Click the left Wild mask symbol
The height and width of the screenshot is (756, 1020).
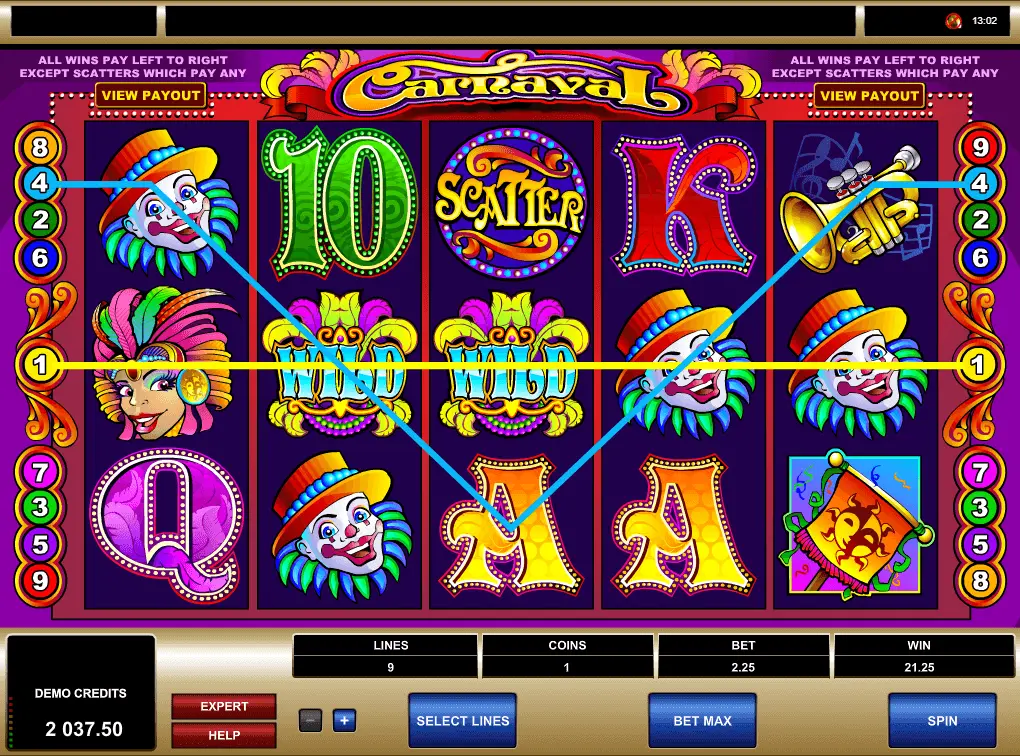tap(339, 364)
